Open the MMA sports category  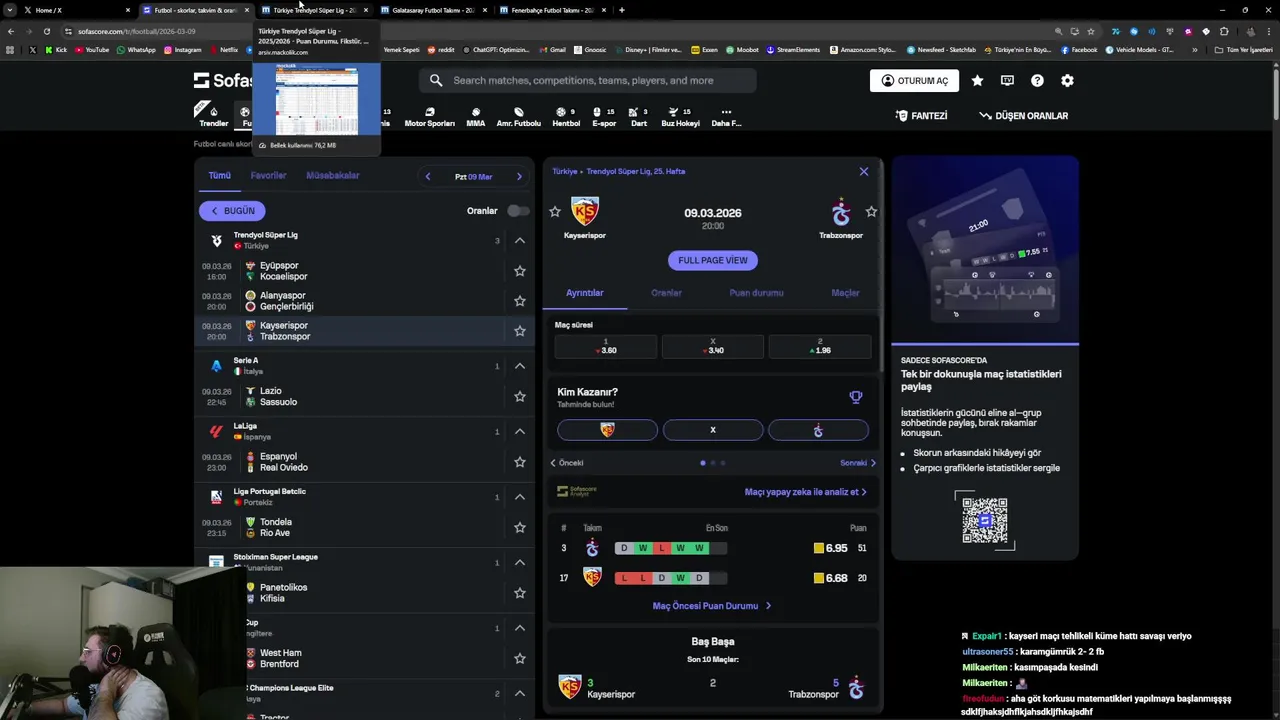point(475,117)
